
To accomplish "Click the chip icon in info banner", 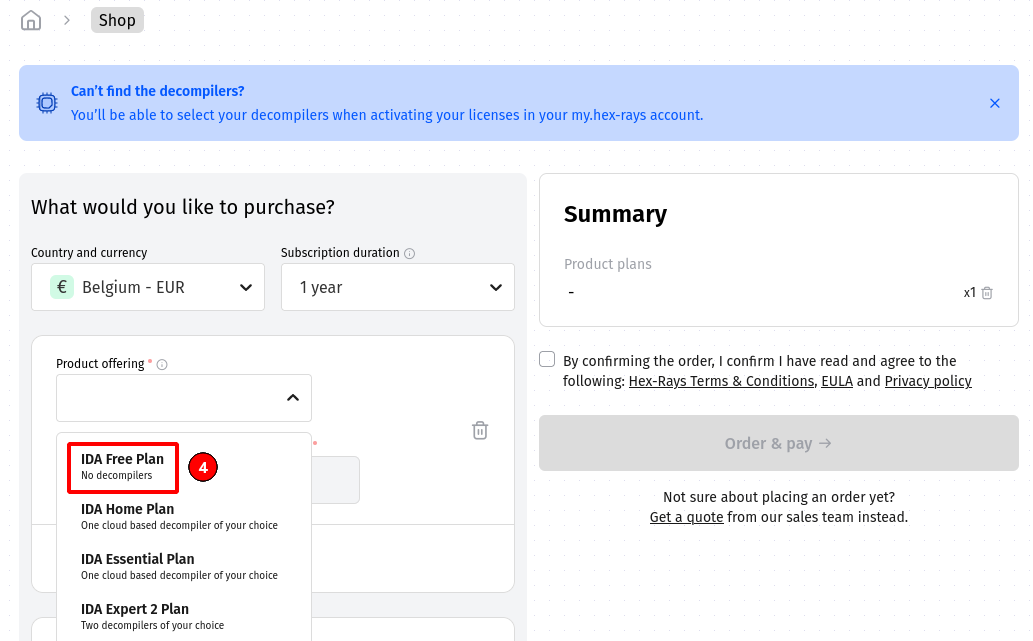I will [47, 103].
